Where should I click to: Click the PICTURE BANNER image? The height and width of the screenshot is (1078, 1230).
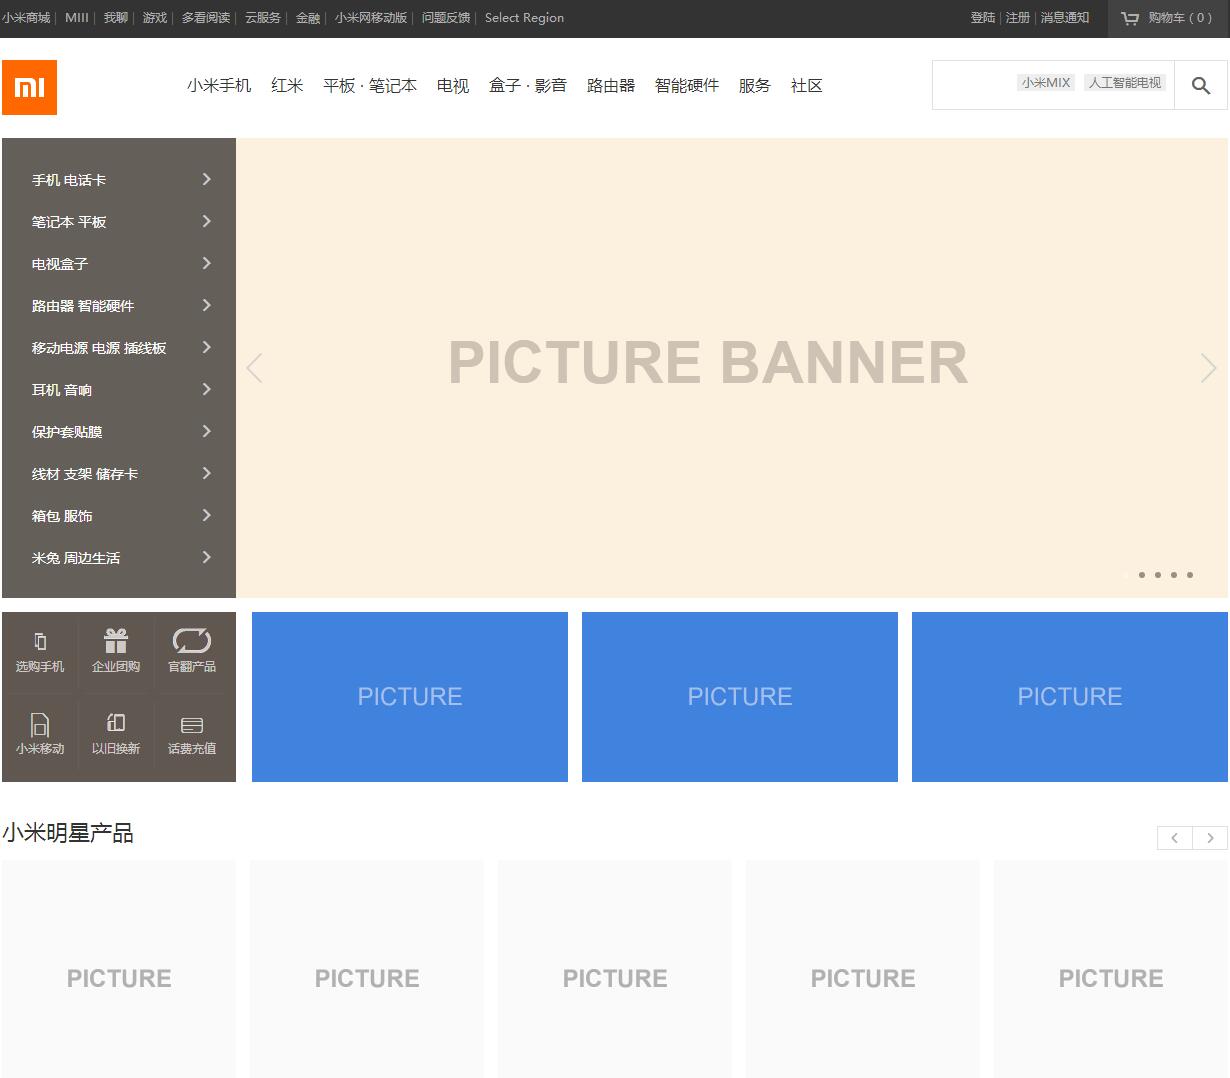pyautogui.click(x=732, y=368)
